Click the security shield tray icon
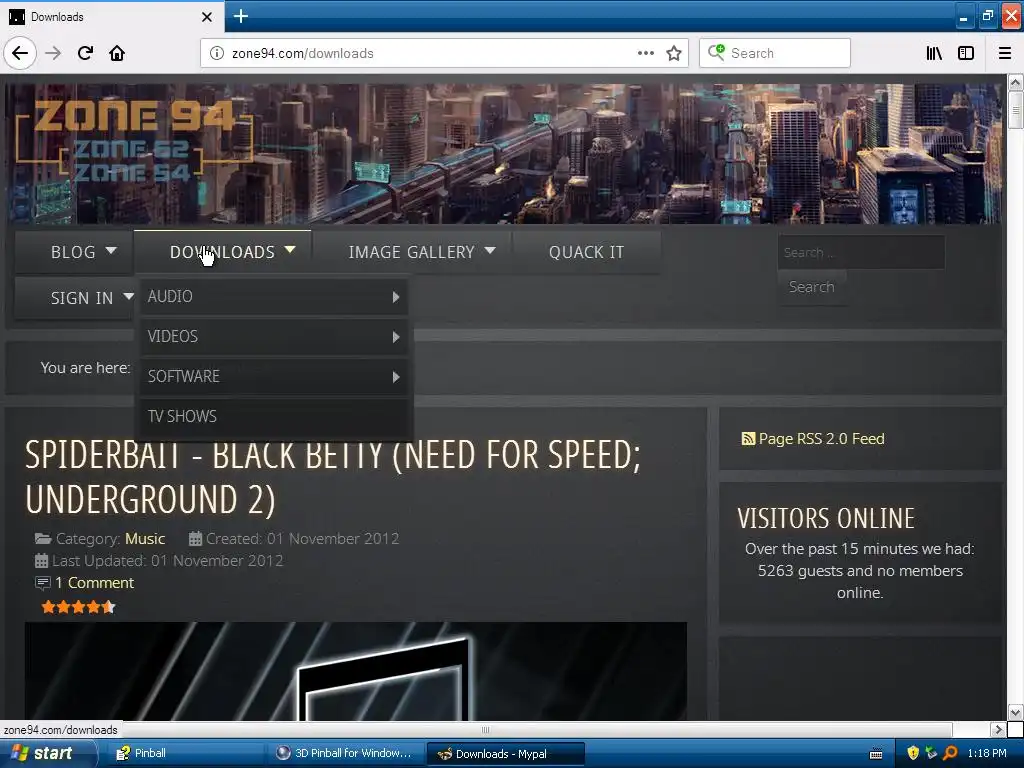 pos(912,753)
